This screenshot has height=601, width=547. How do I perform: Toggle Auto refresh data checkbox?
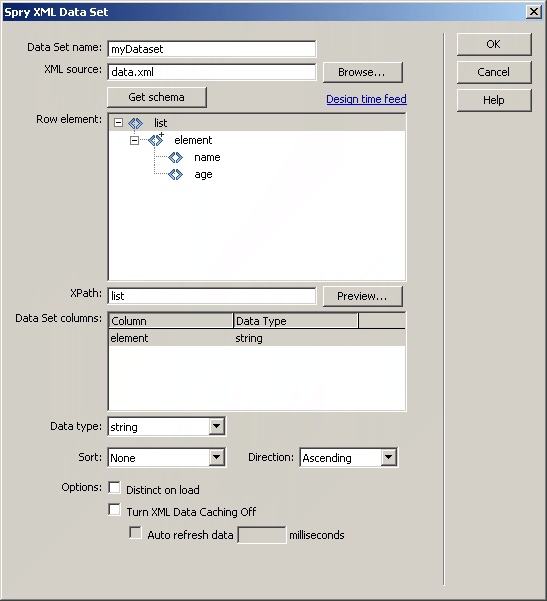click(x=135, y=533)
